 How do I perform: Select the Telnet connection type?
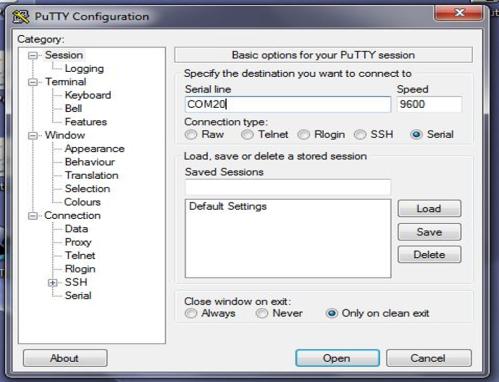pyautogui.click(x=248, y=135)
